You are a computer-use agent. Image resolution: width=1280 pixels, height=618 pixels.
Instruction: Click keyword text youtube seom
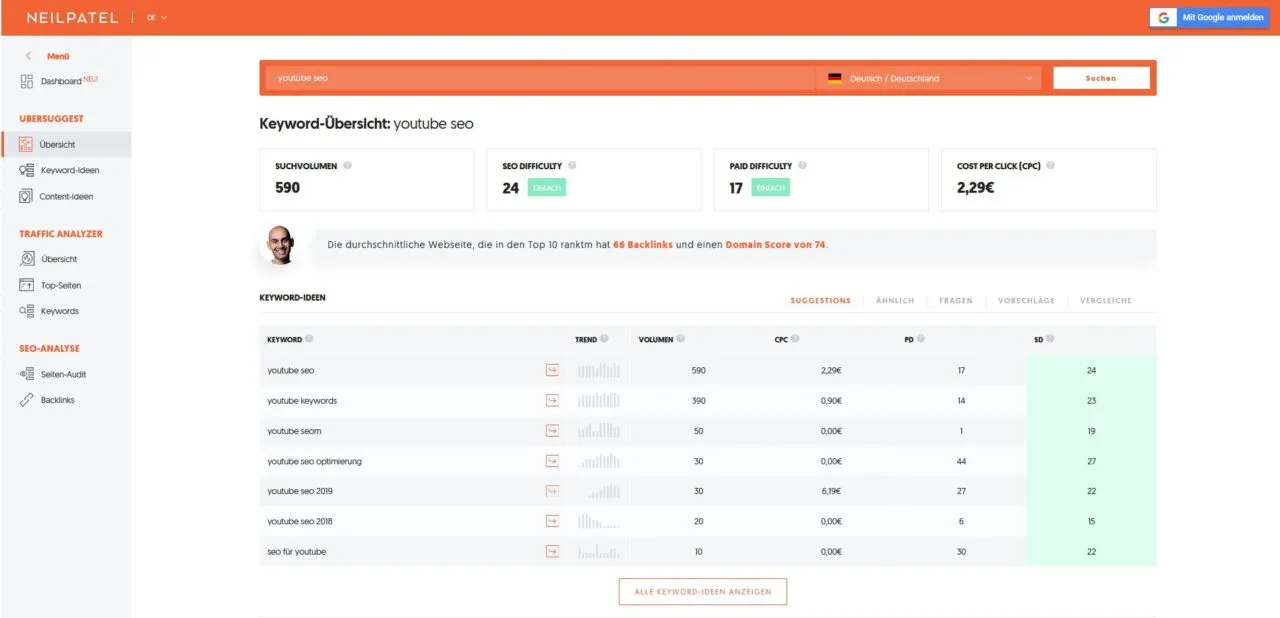(294, 431)
